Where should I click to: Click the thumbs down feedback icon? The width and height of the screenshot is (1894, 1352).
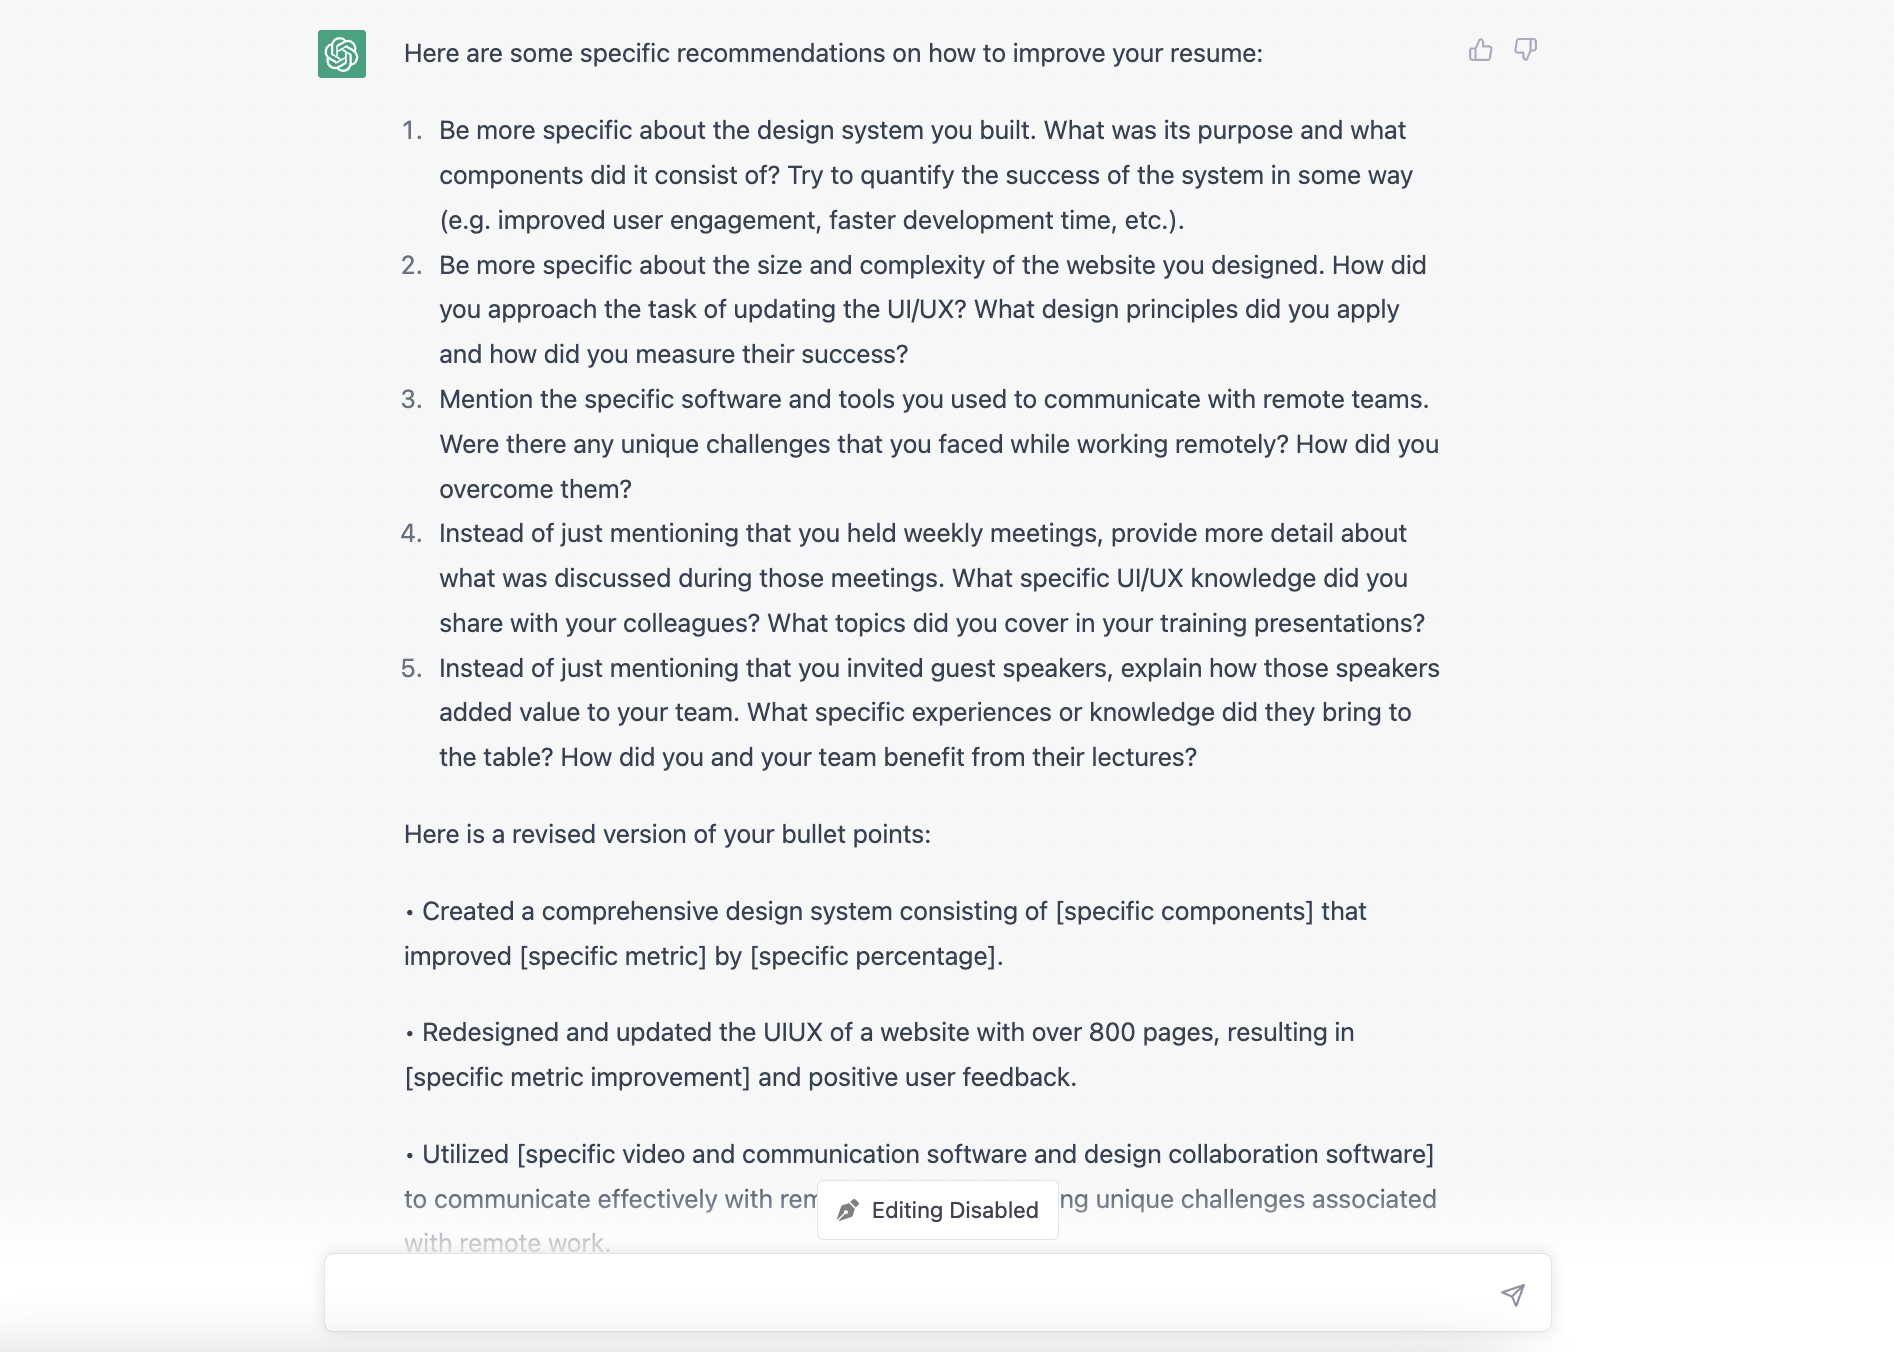pyautogui.click(x=1525, y=50)
